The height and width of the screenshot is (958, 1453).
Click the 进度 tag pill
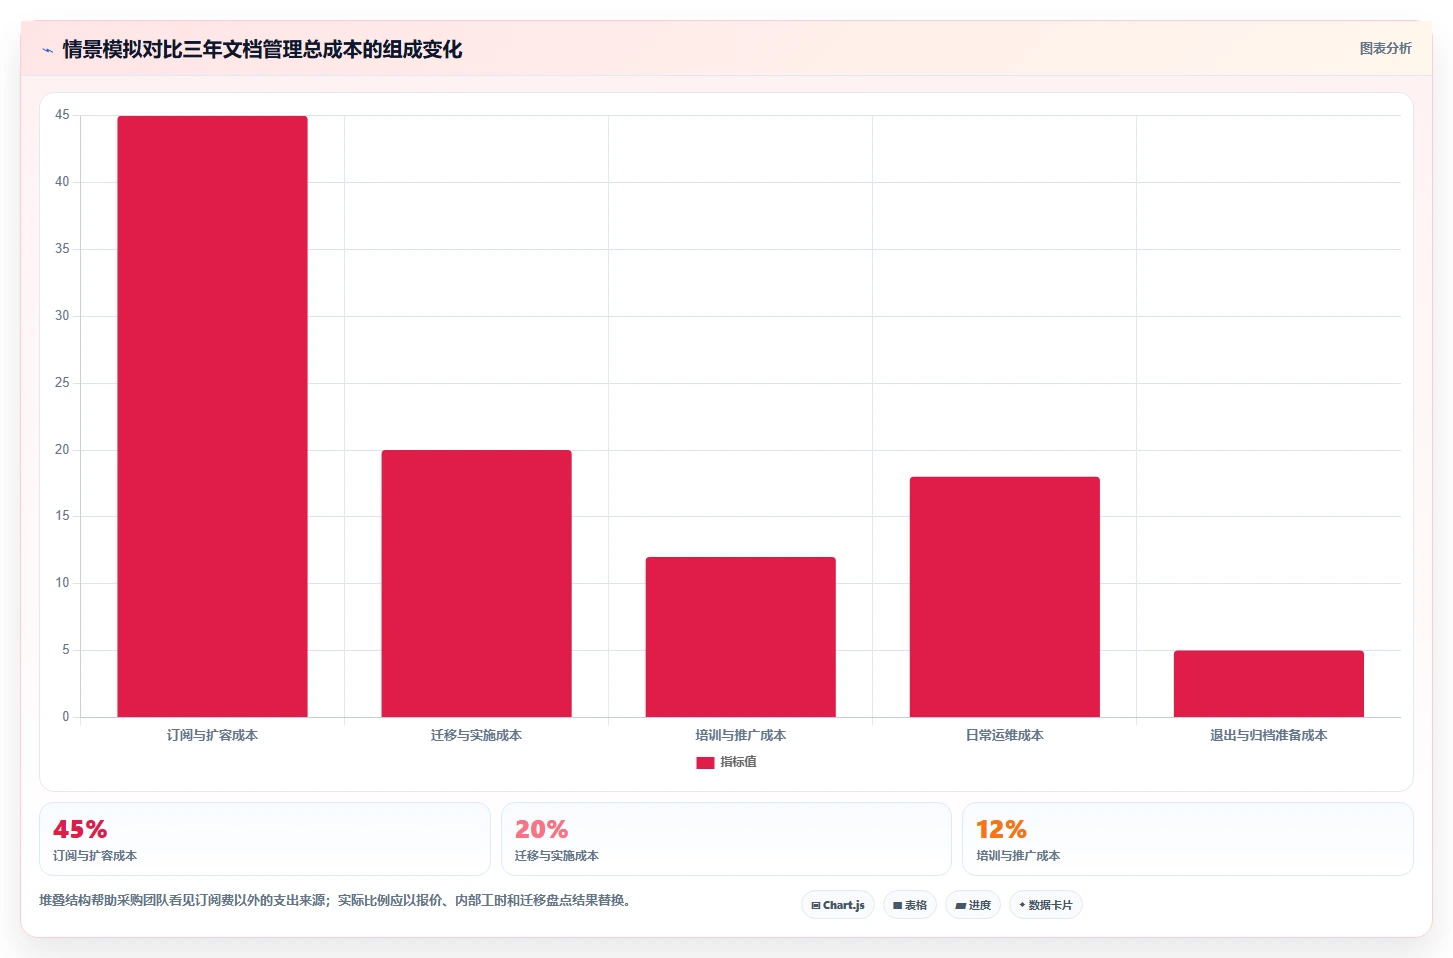click(x=973, y=905)
